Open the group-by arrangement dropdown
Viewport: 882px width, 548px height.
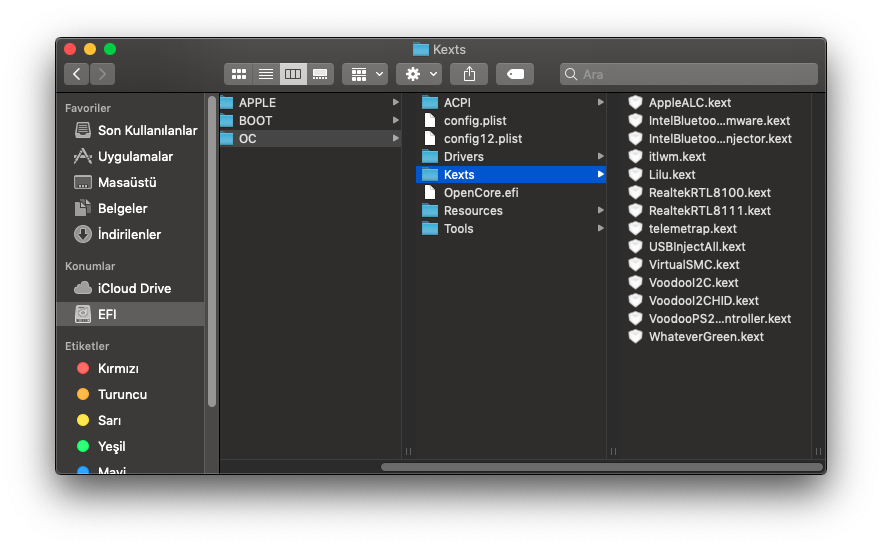365,74
